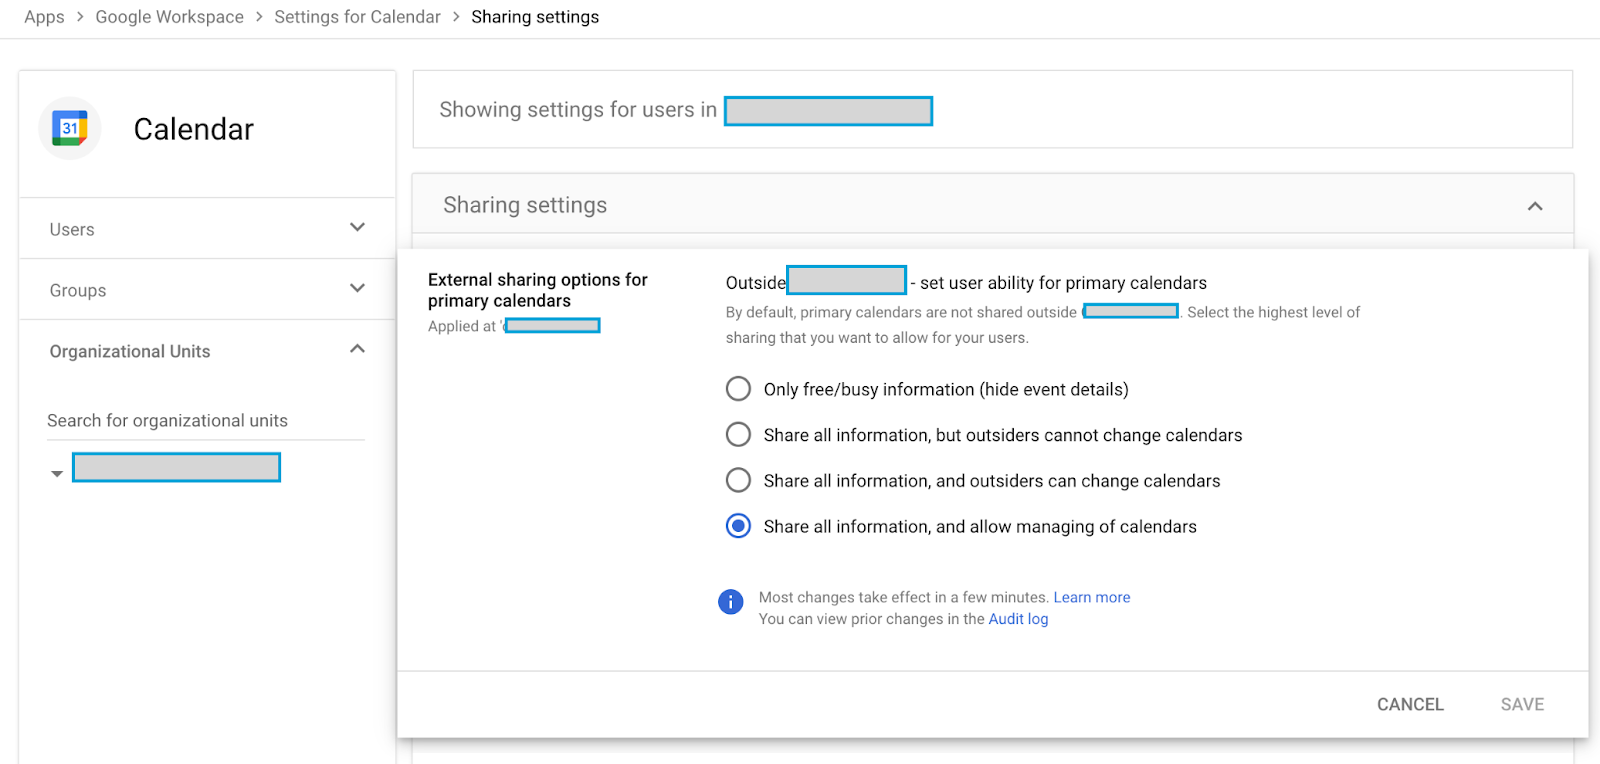1600x764 pixels.
Task: Expand the Users section
Action: [357, 228]
